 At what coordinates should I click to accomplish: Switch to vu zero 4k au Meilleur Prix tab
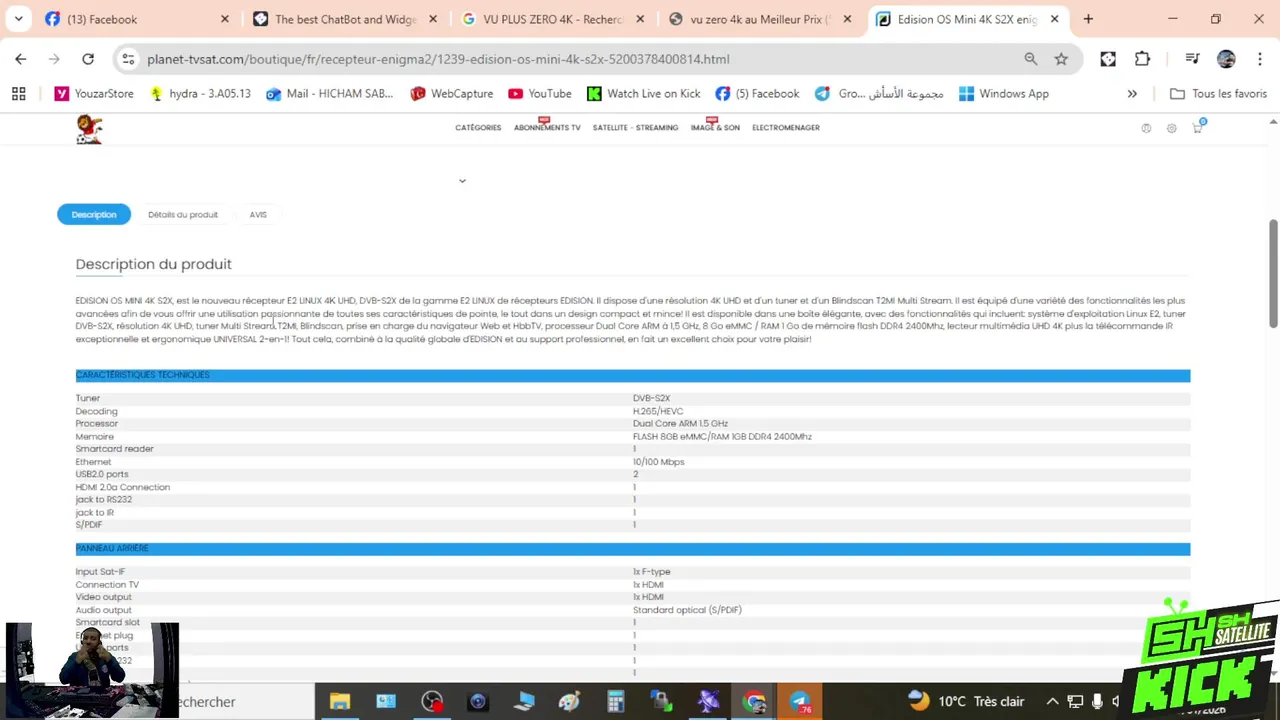pyautogui.click(x=760, y=19)
